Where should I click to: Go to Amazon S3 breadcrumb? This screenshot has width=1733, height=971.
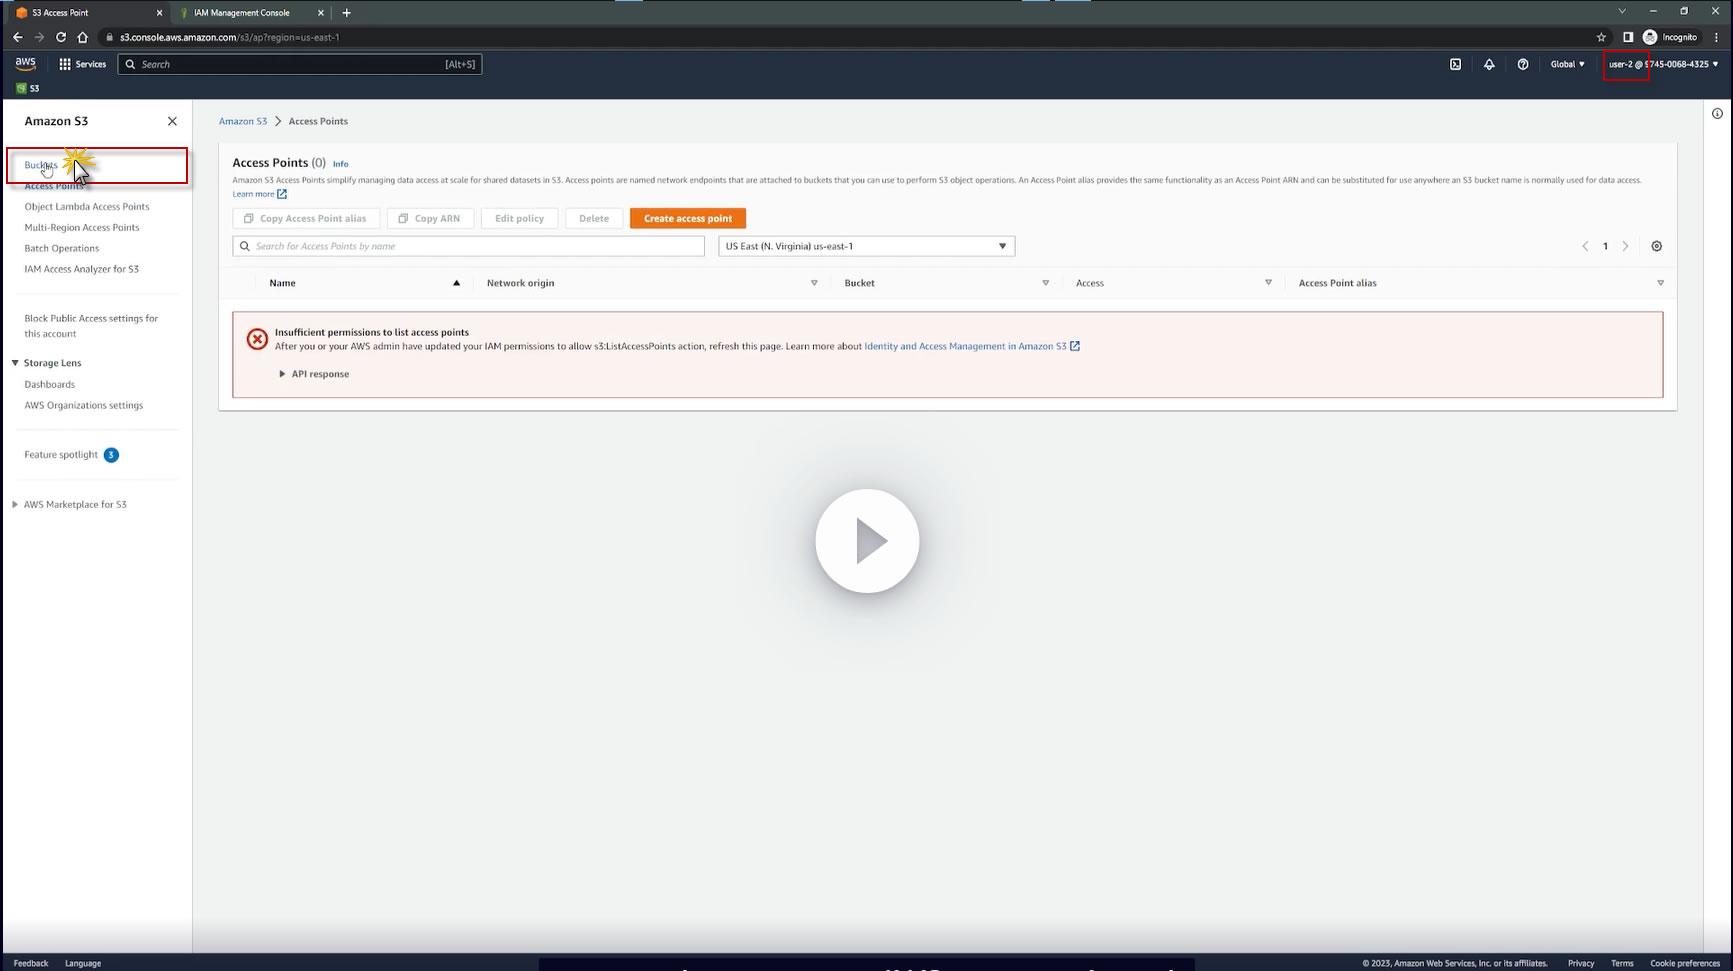(243, 121)
